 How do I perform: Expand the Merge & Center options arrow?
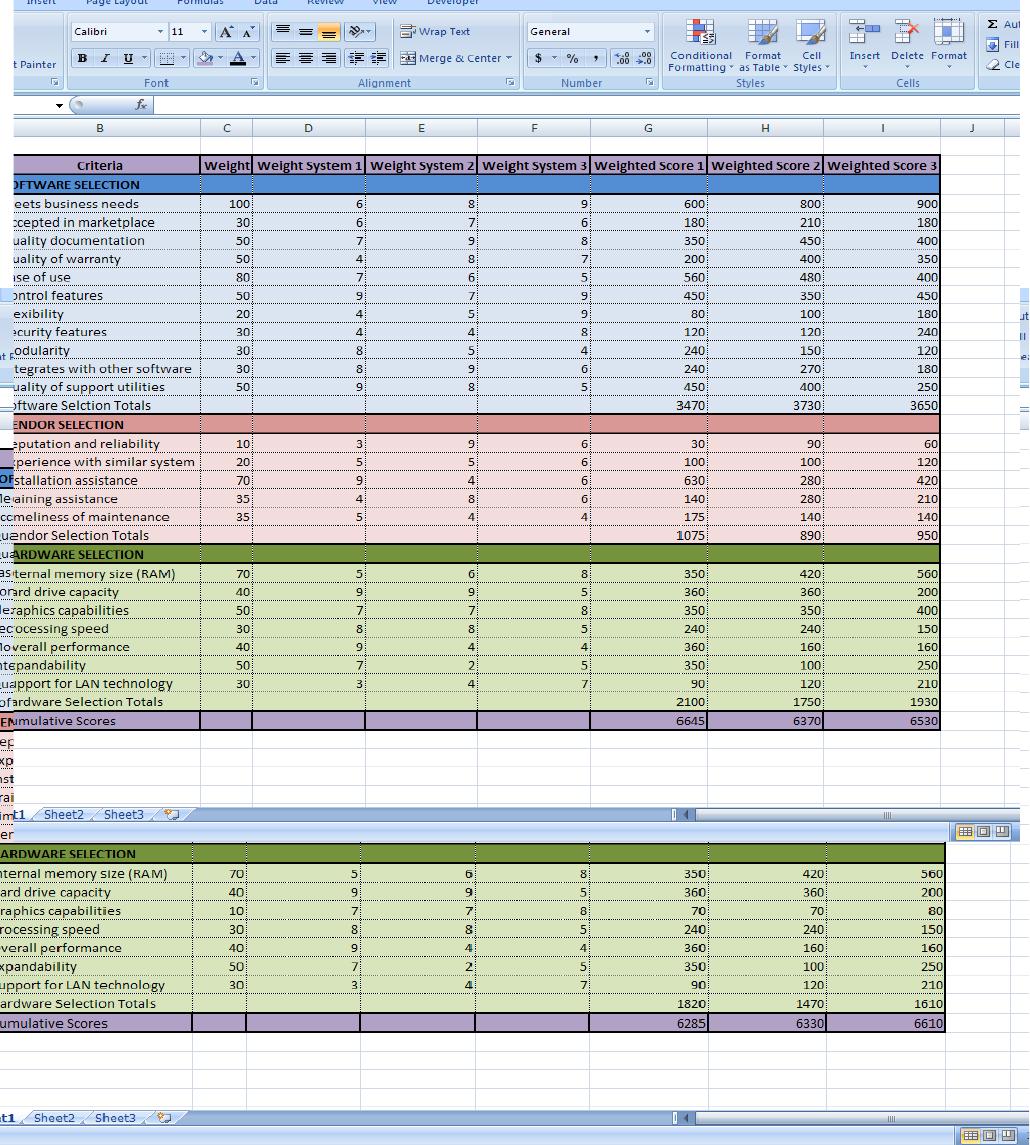[x=509, y=58]
